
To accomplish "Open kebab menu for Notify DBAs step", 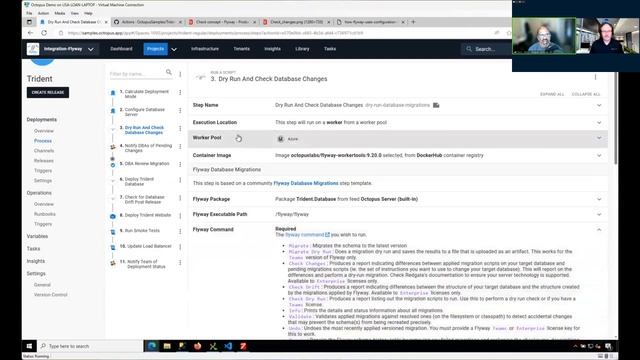I will (x=180, y=147).
